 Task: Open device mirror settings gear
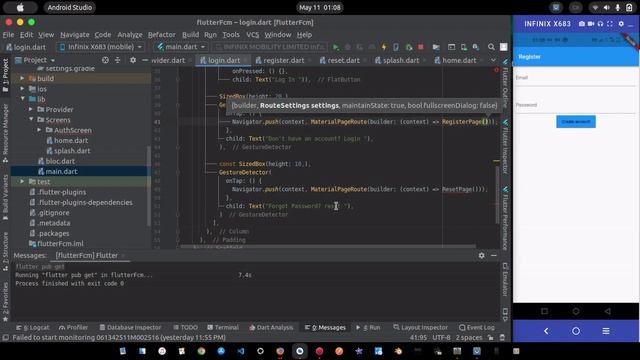tap(621, 24)
